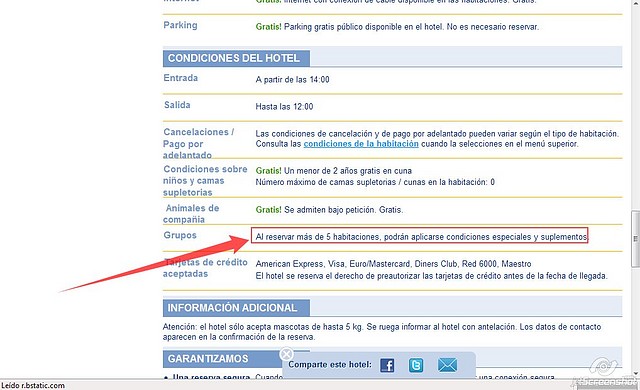Image resolution: width=640 pixels, height=390 pixels.
Task: Click 'Hasta las 12:00' text
Action: tap(284, 107)
